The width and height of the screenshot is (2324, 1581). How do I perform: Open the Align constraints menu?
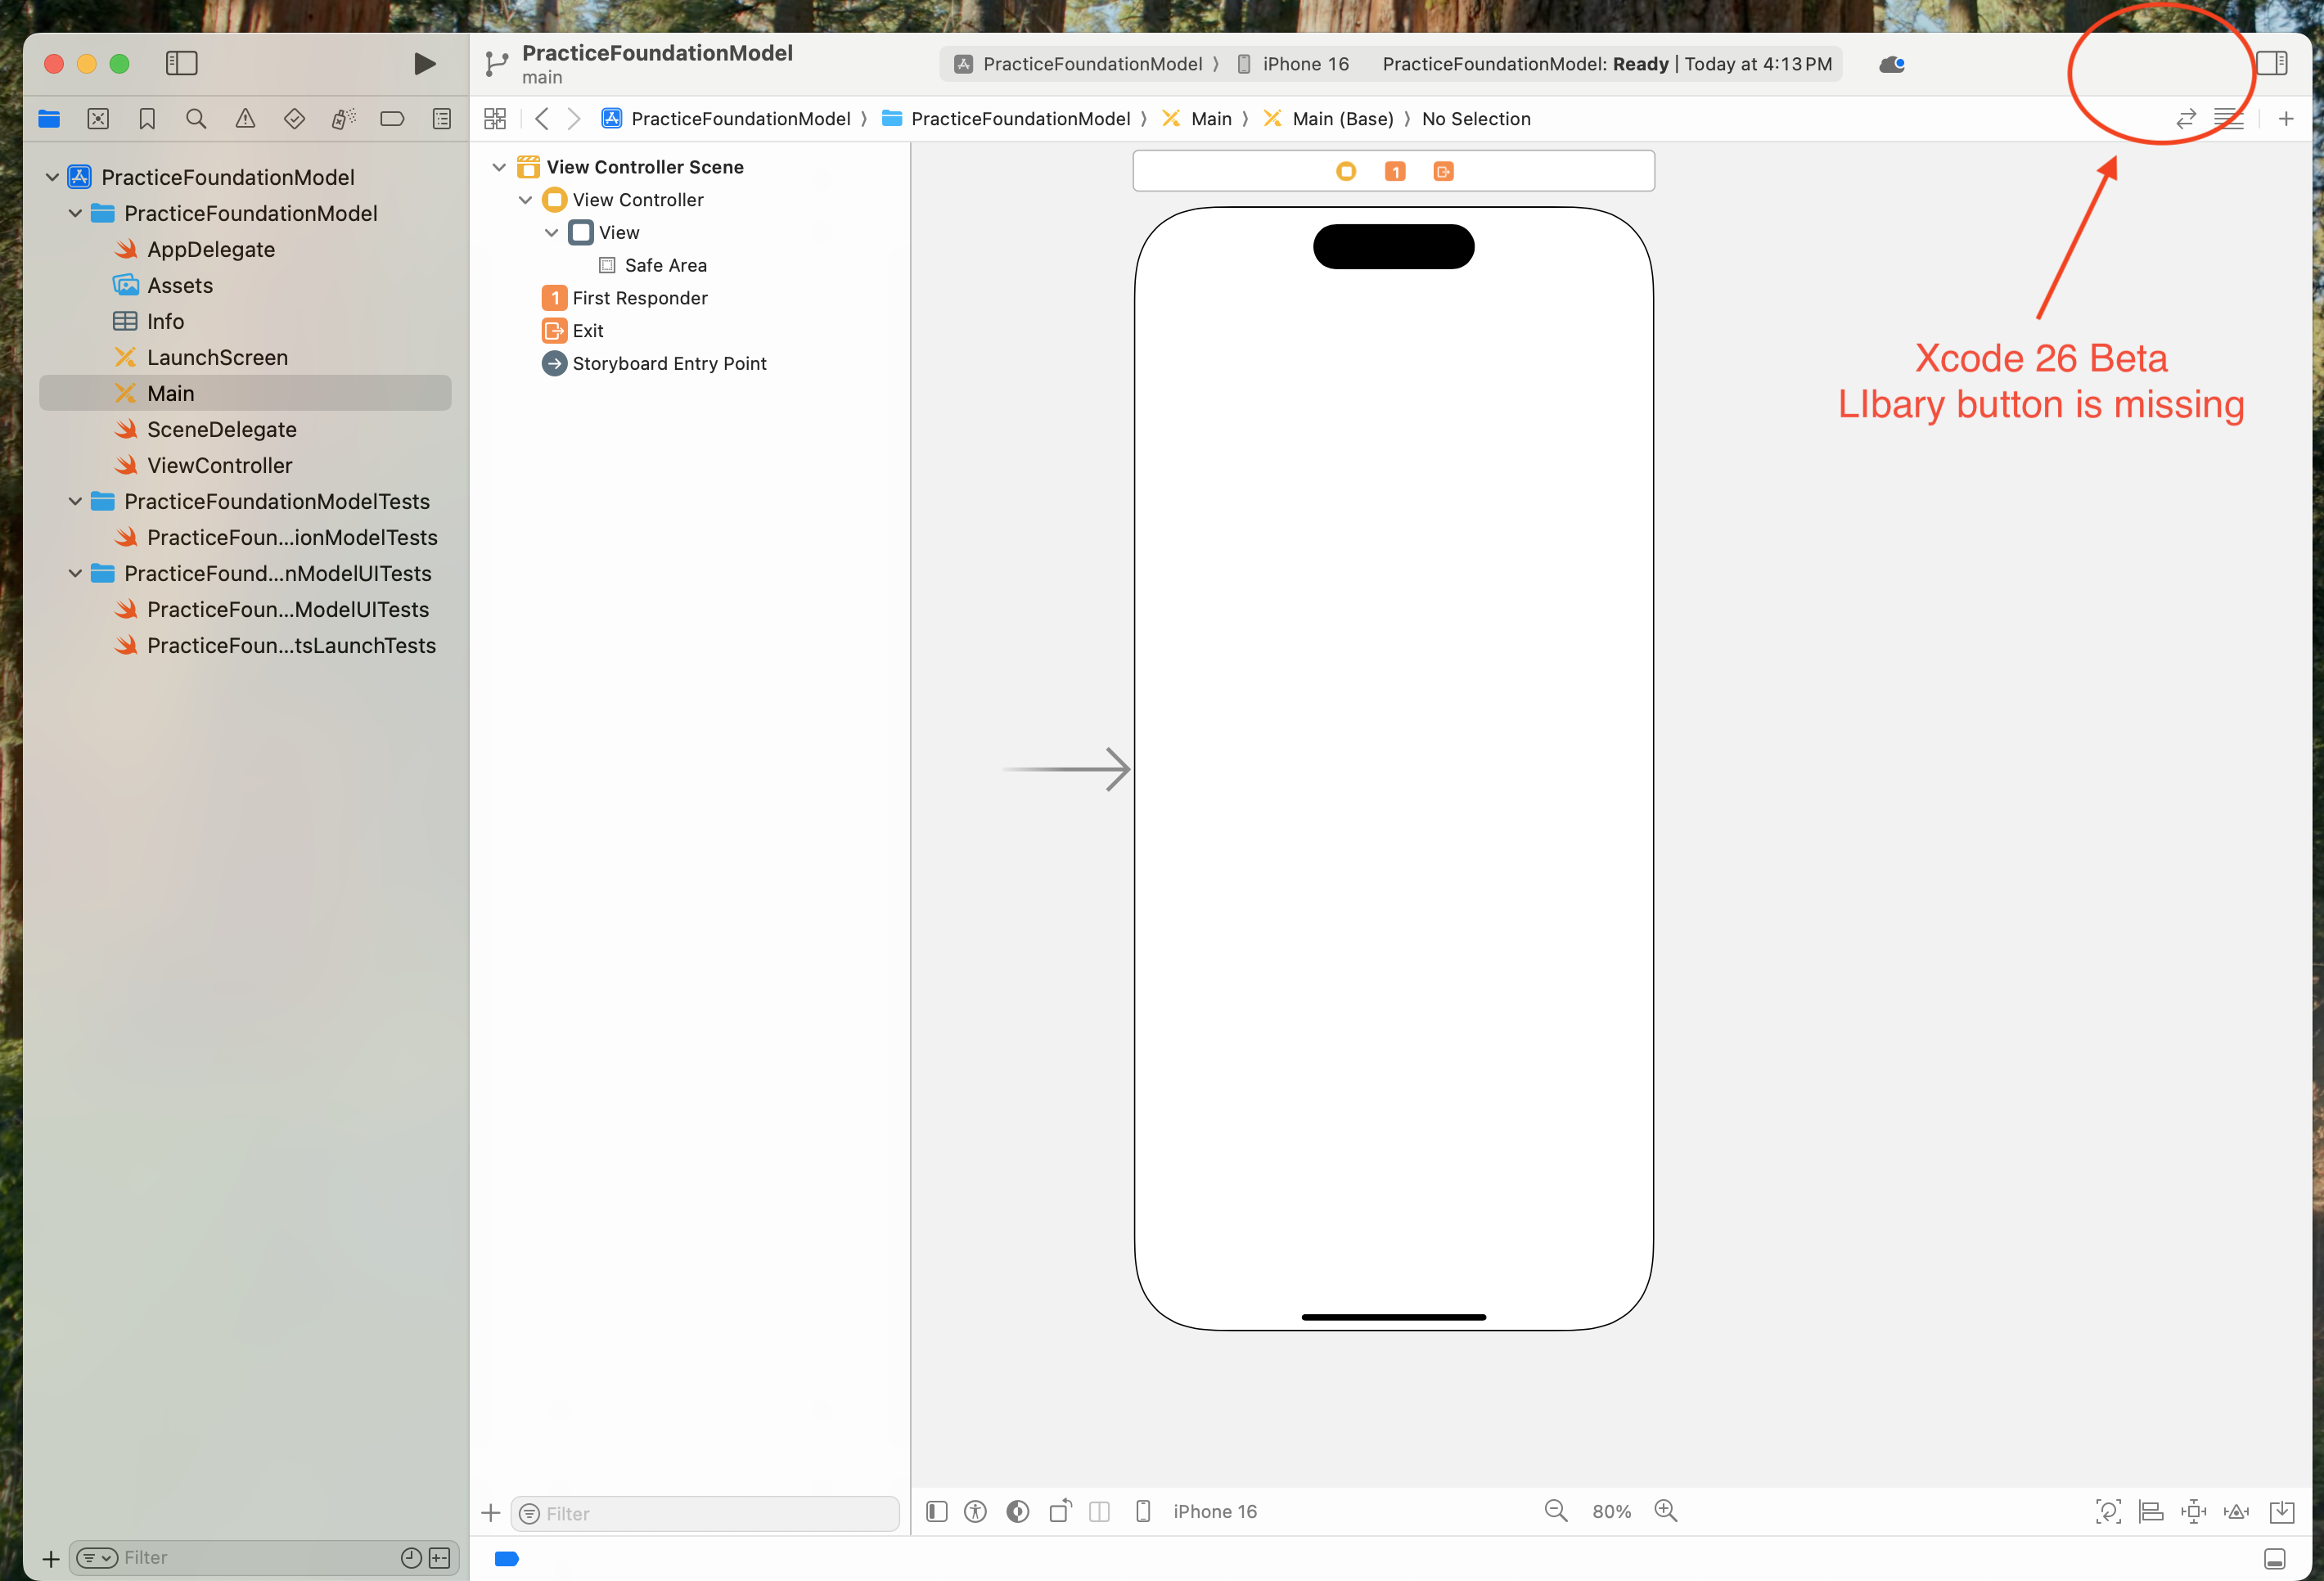(2151, 1511)
